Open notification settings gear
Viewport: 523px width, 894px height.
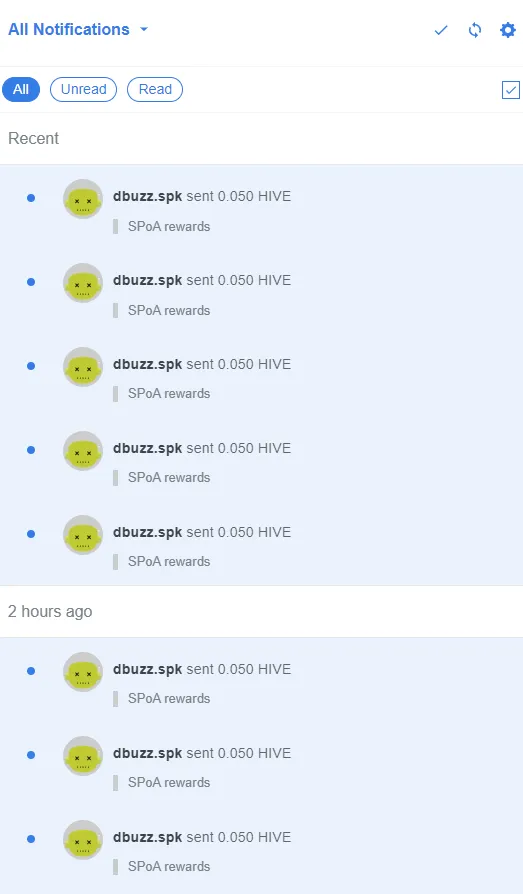pos(508,30)
